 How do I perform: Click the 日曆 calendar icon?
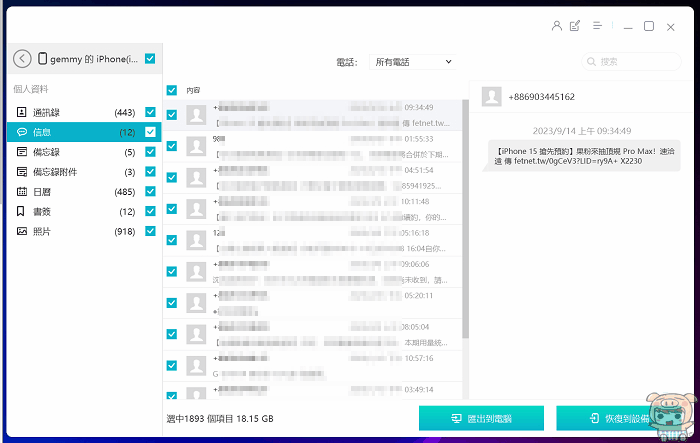21,192
